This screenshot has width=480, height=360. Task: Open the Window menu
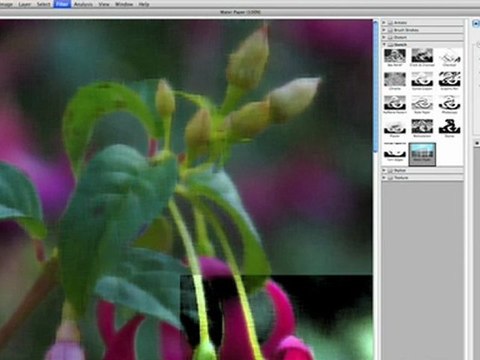(124, 4)
